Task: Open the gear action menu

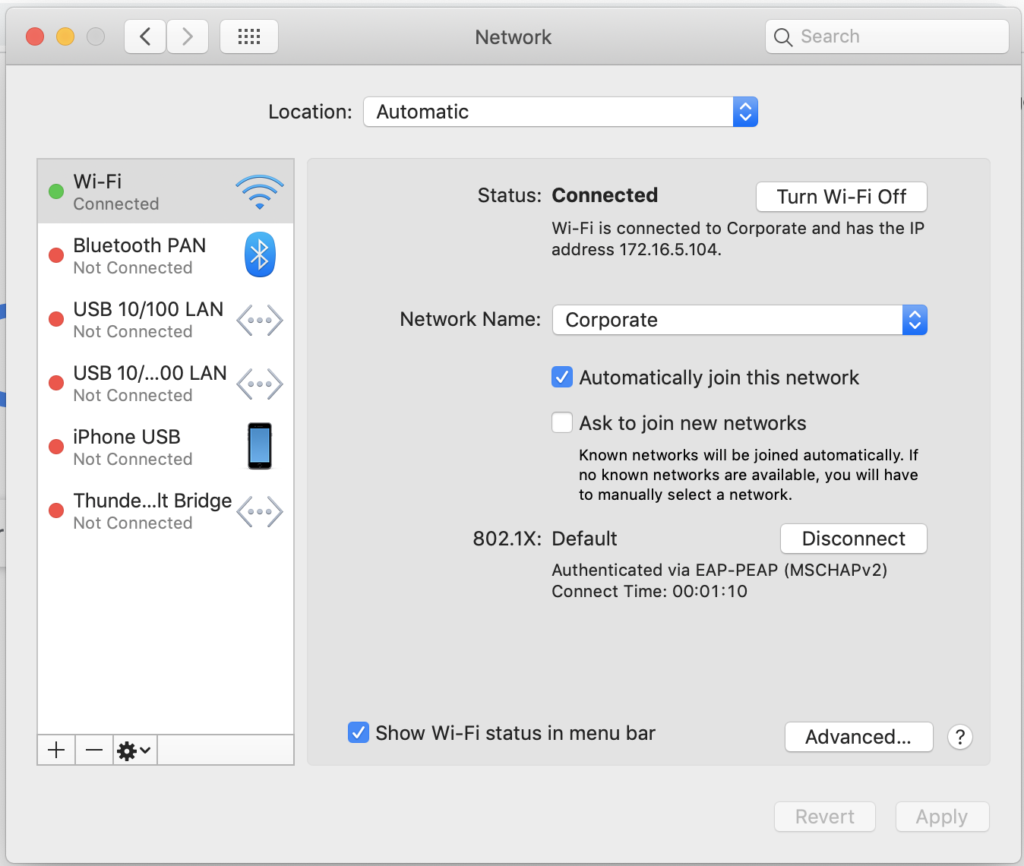Action: coord(135,750)
